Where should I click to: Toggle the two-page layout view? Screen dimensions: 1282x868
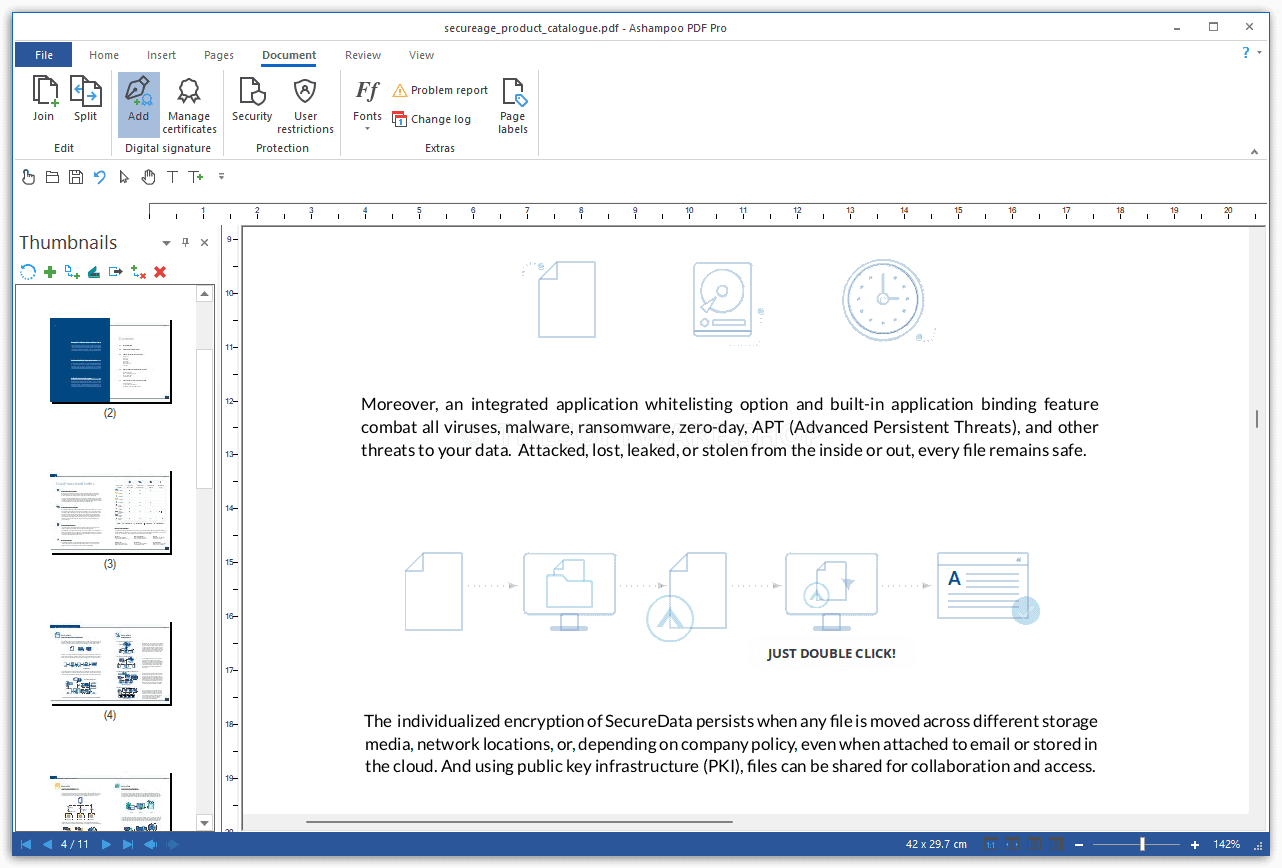1058,845
